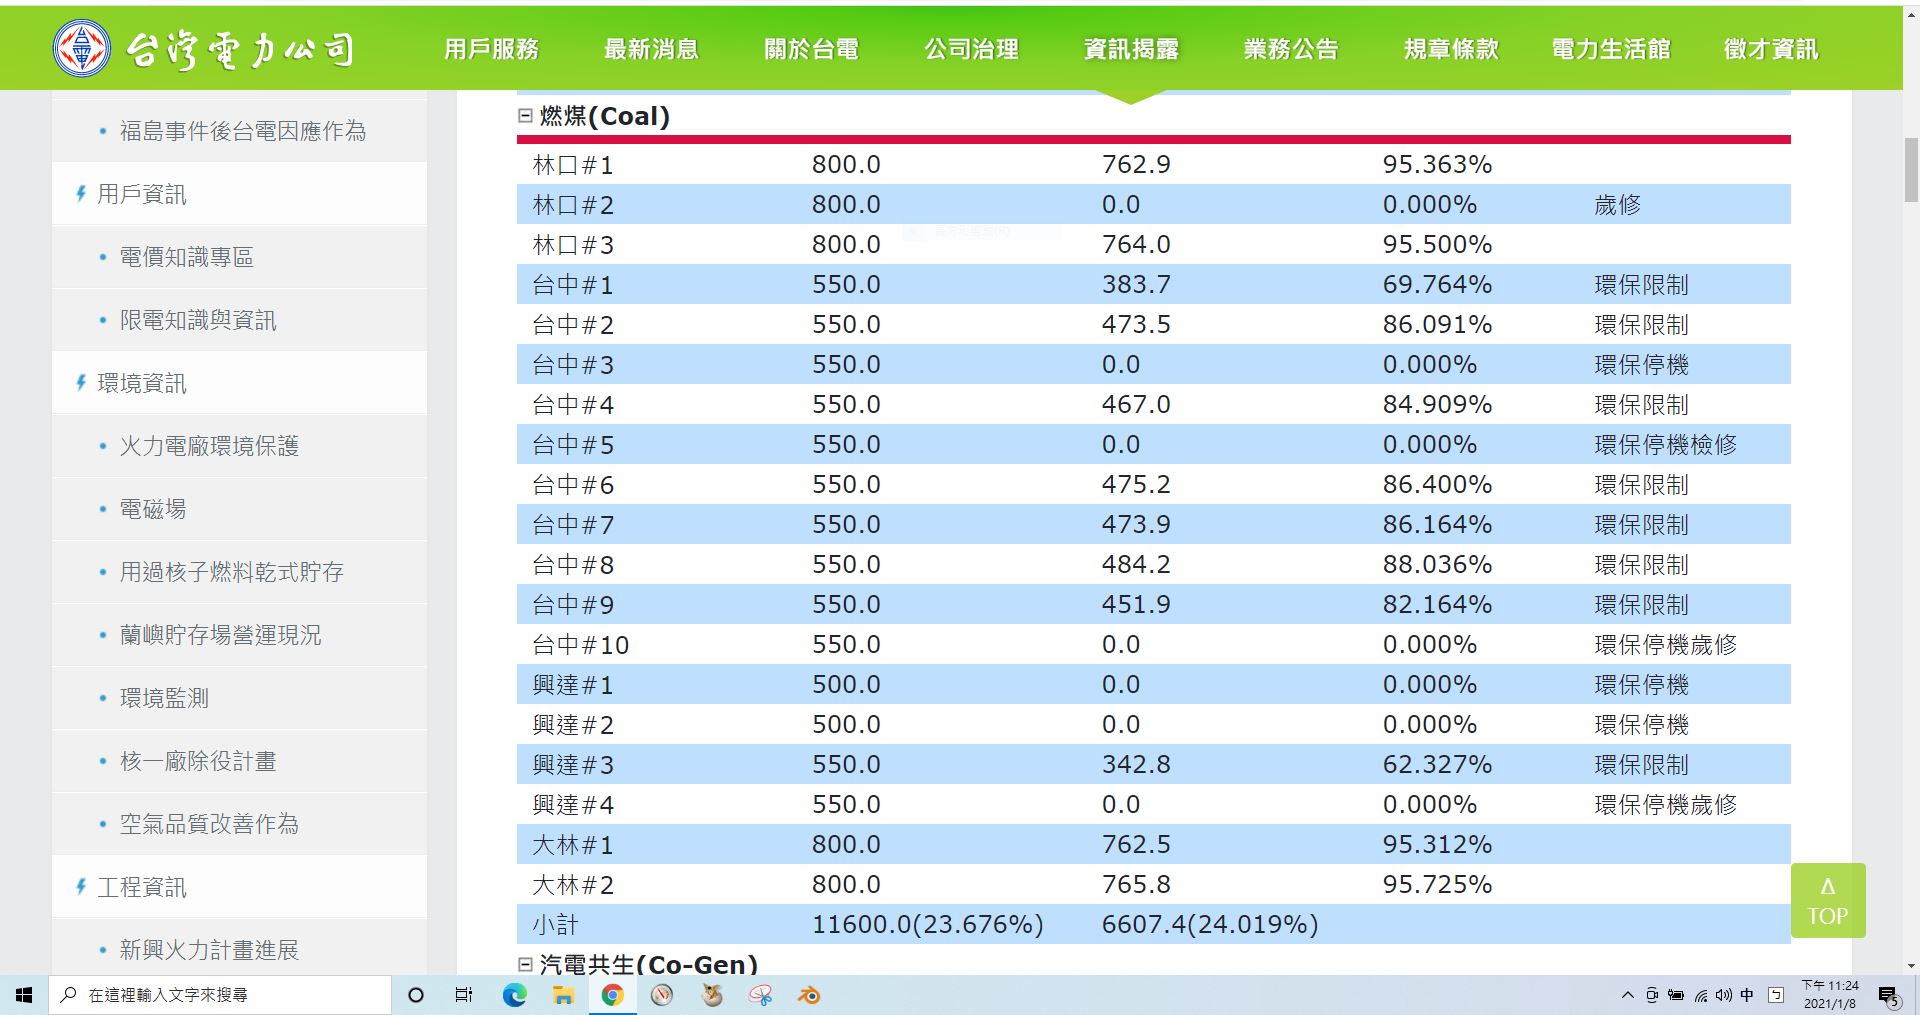
Task: Toggle the 中 input language indicator
Action: point(1747,995)
